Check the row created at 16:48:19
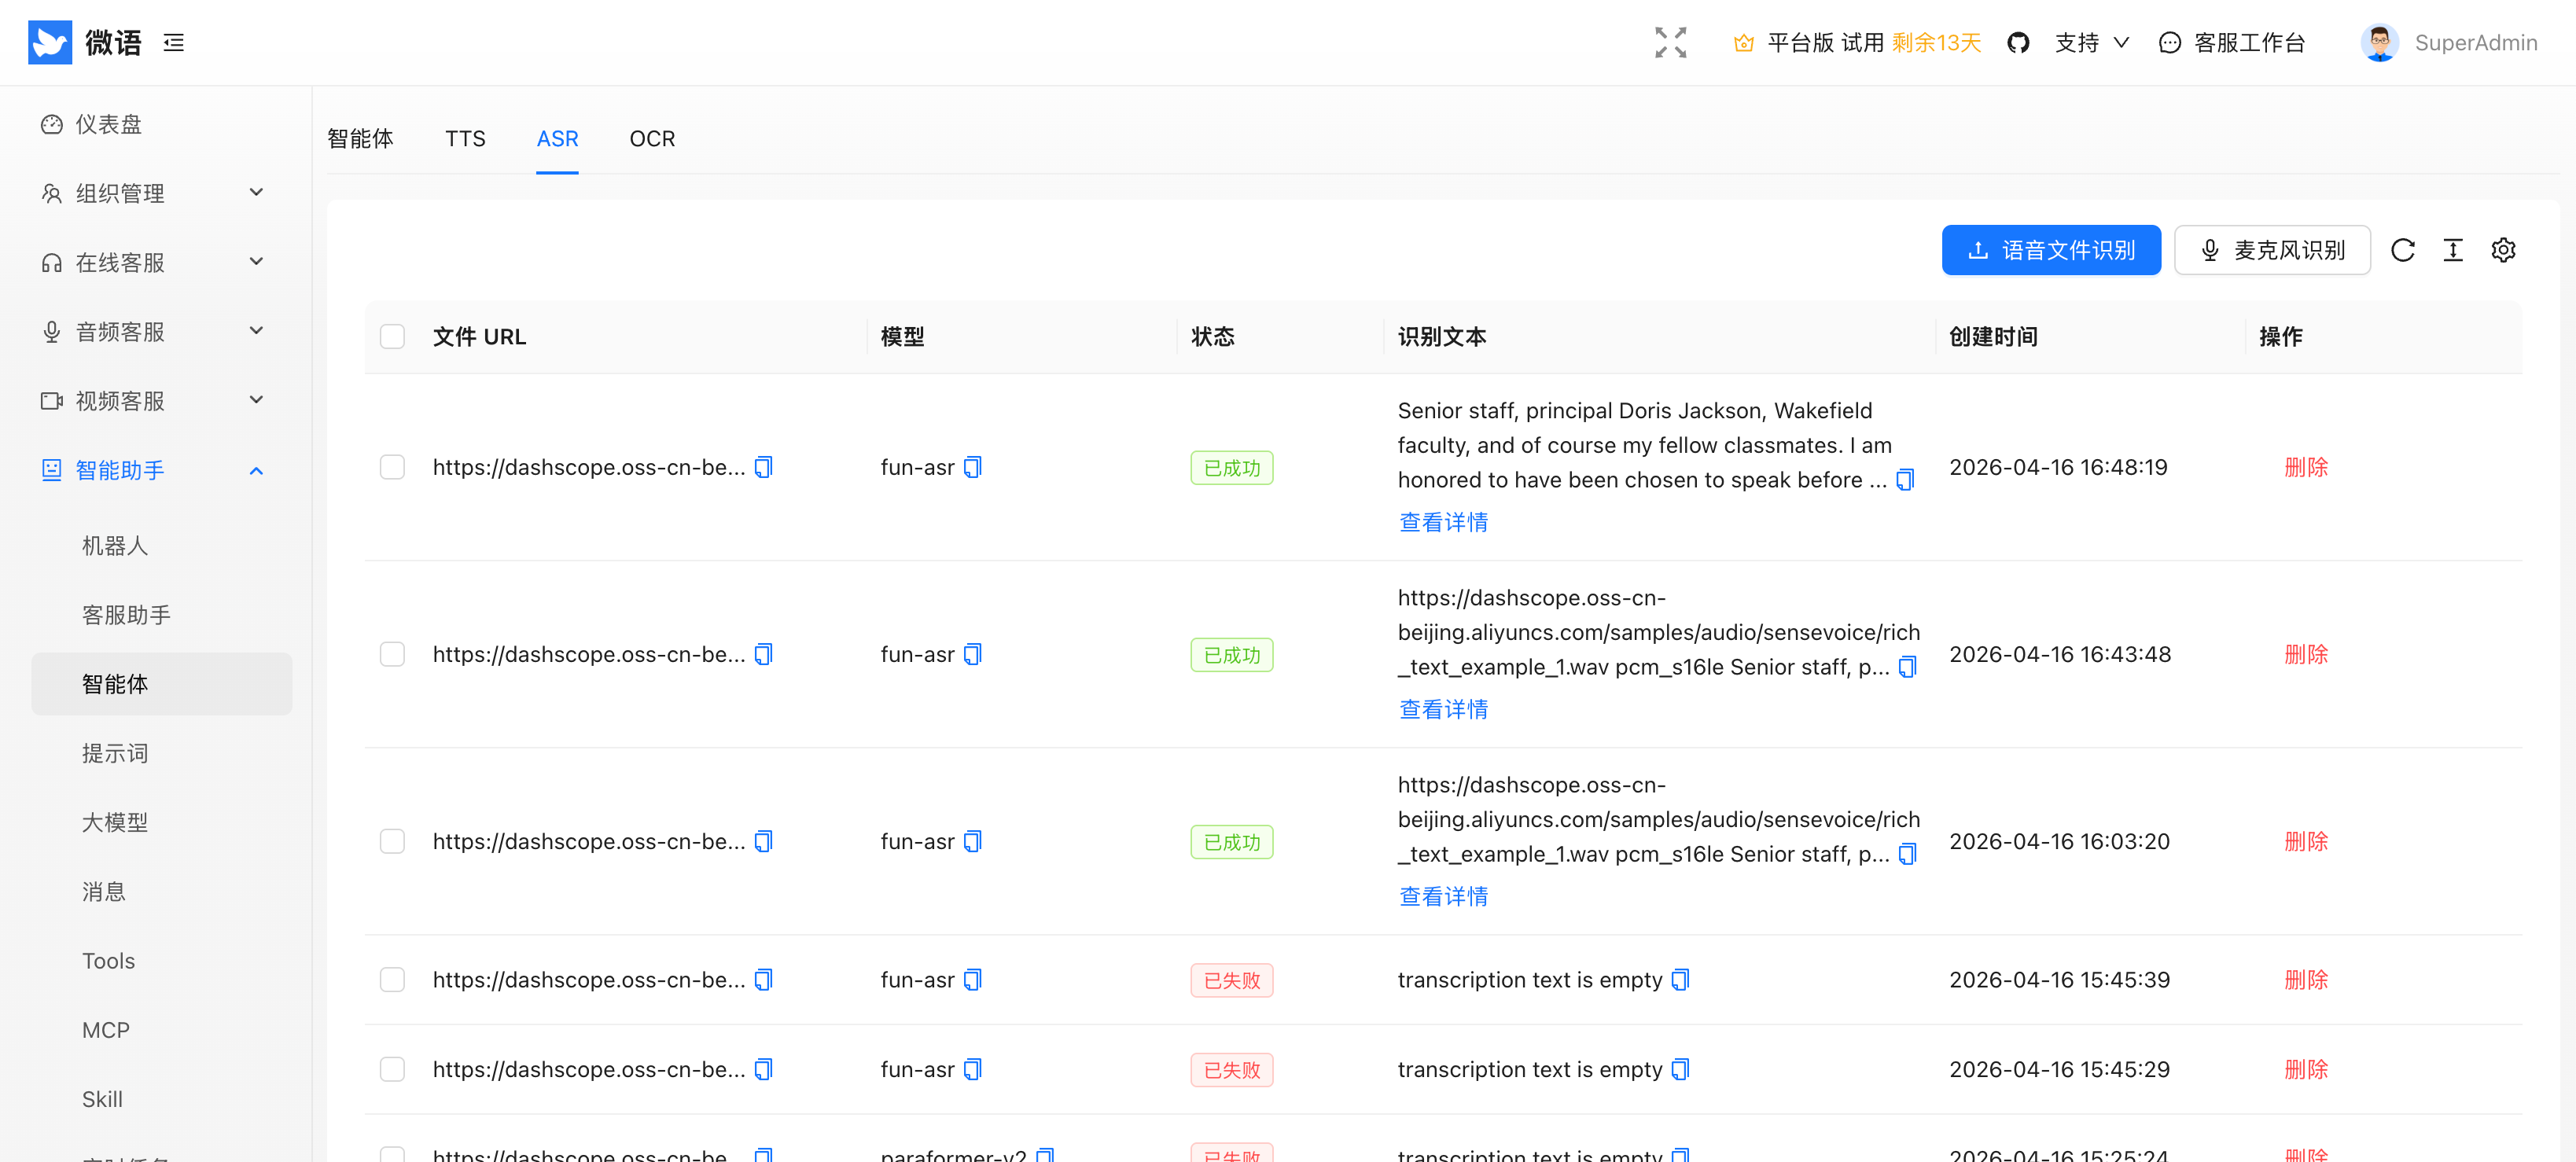This screenshot has height=1162, width=2576. click(x=392, y=467)
